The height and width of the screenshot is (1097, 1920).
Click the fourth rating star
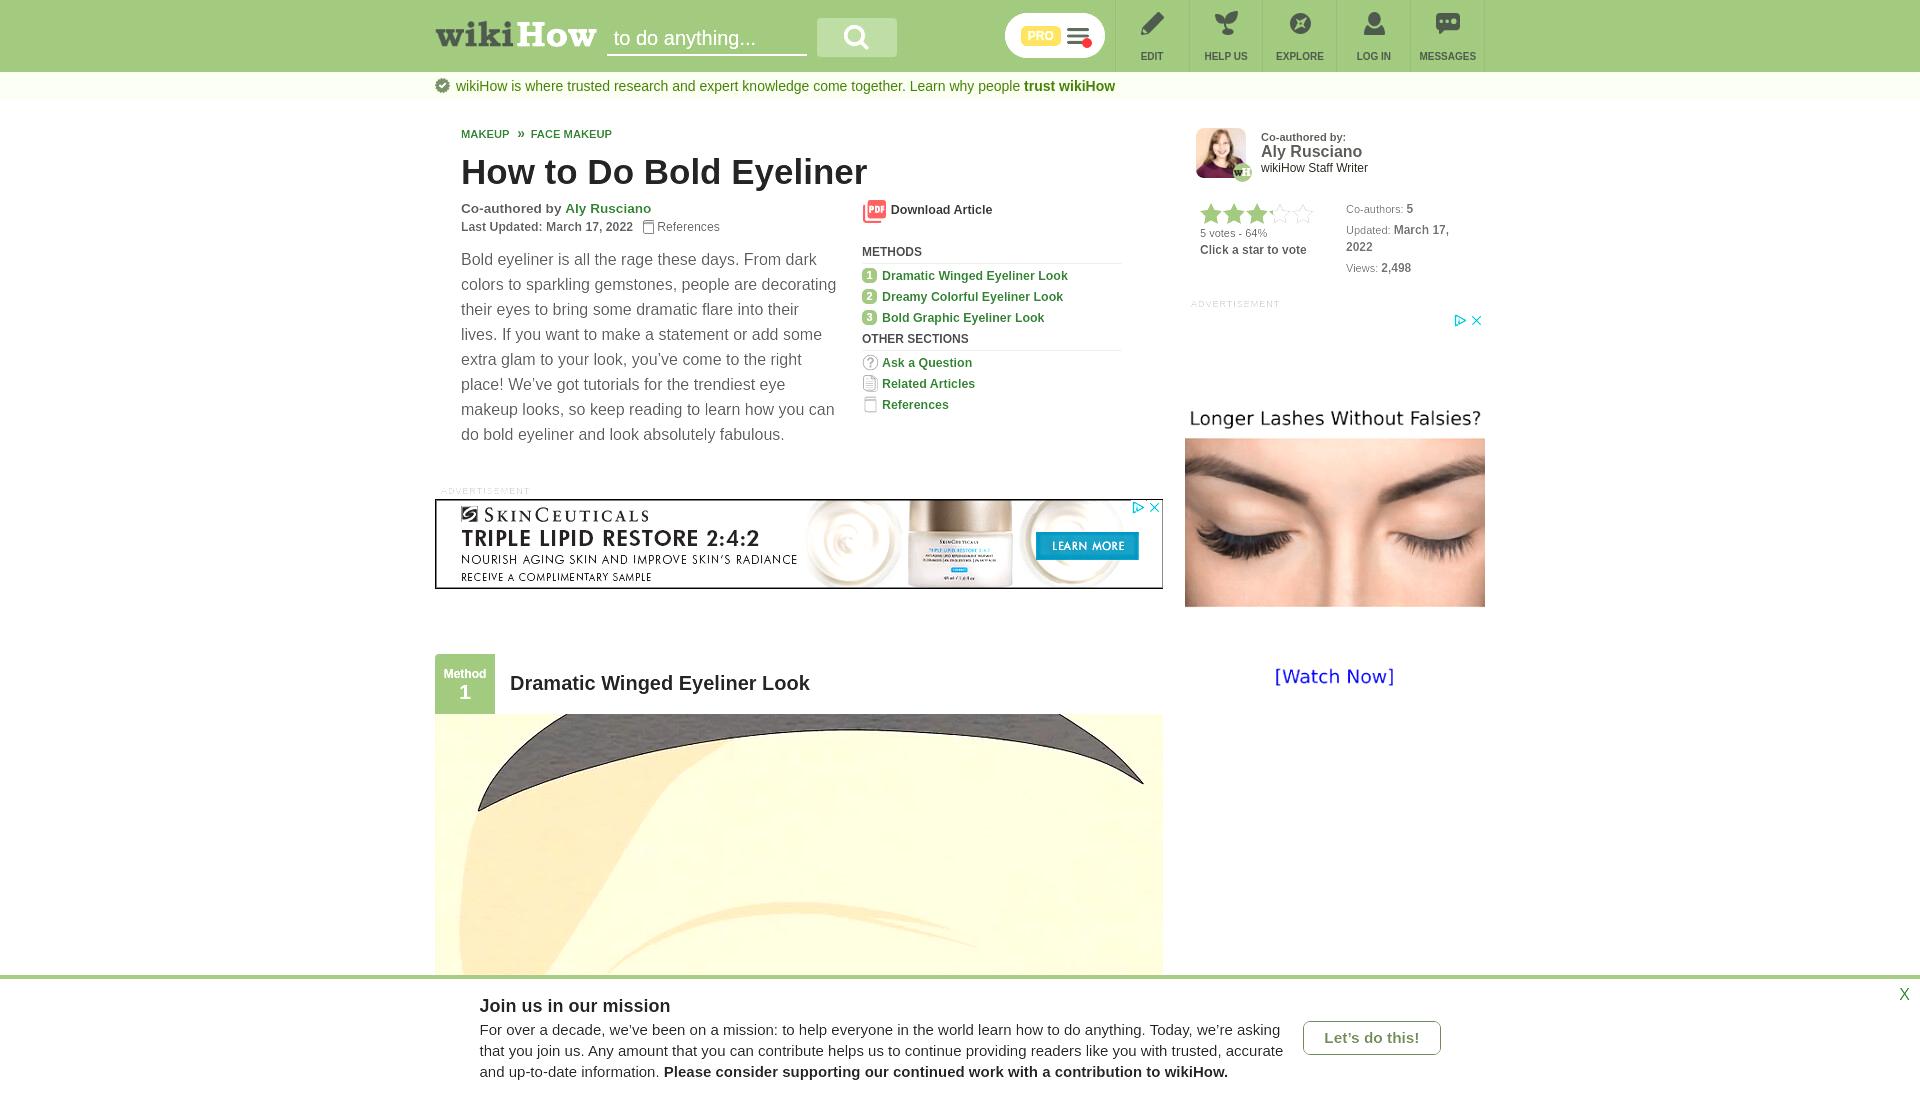pos(1279,213)
